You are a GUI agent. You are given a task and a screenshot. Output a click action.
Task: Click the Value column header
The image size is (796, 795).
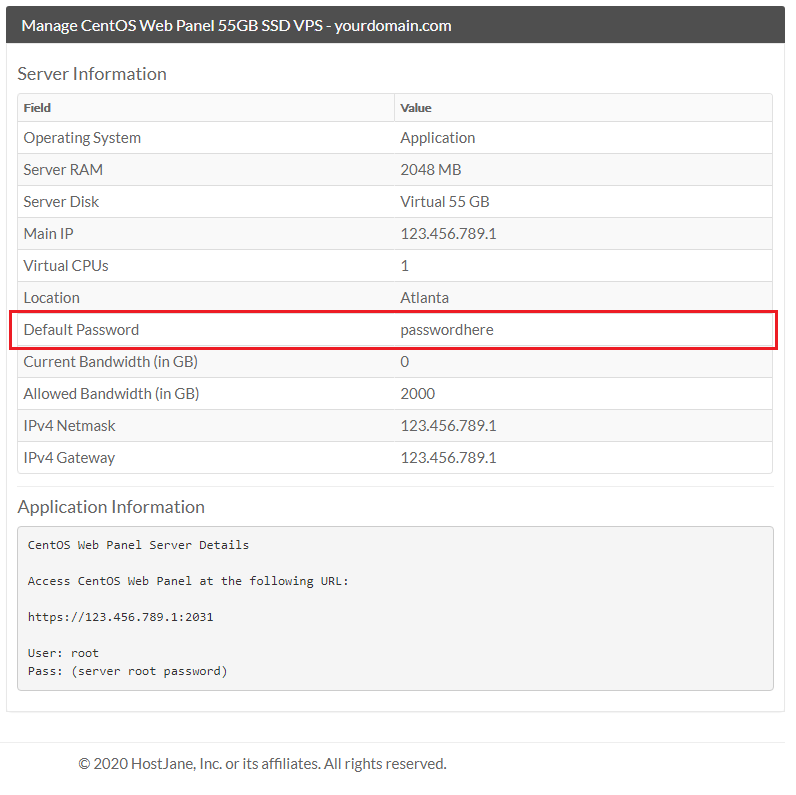point(416,108)
